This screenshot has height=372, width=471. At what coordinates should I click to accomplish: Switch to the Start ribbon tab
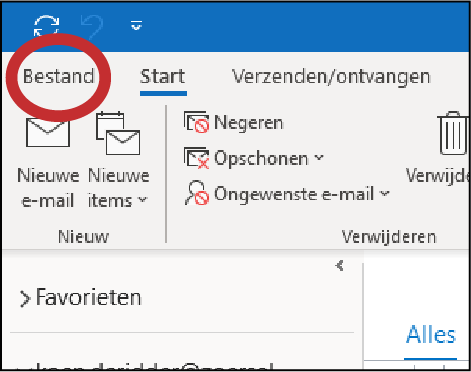163,77
